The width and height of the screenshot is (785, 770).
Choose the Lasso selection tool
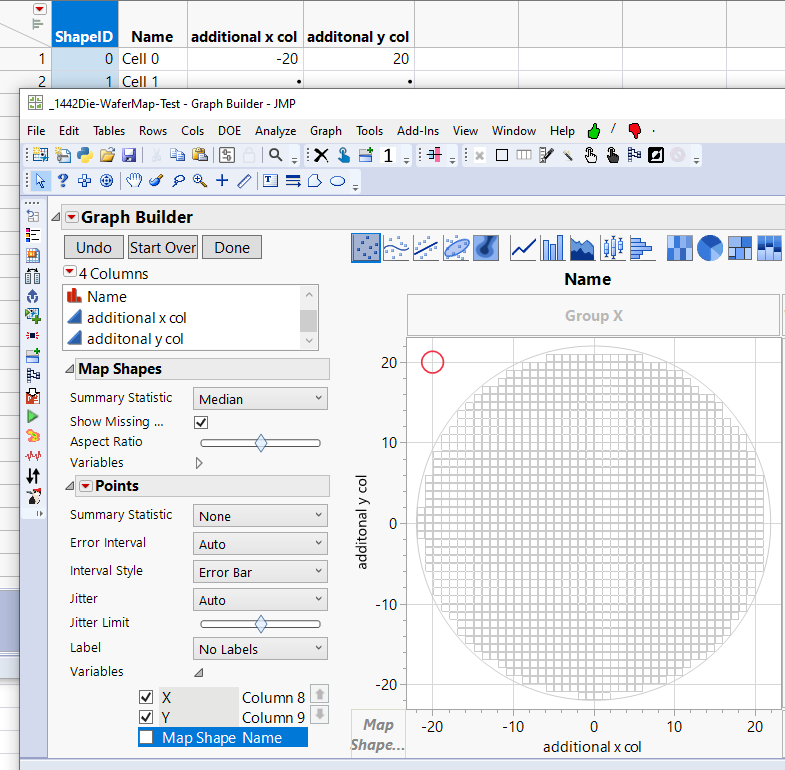point(178,181)
